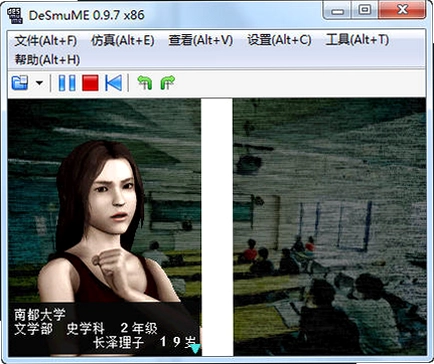Click the DeSmuME app icon in title bar
Viewport: 434px width, 364px height.
[15, 15]
